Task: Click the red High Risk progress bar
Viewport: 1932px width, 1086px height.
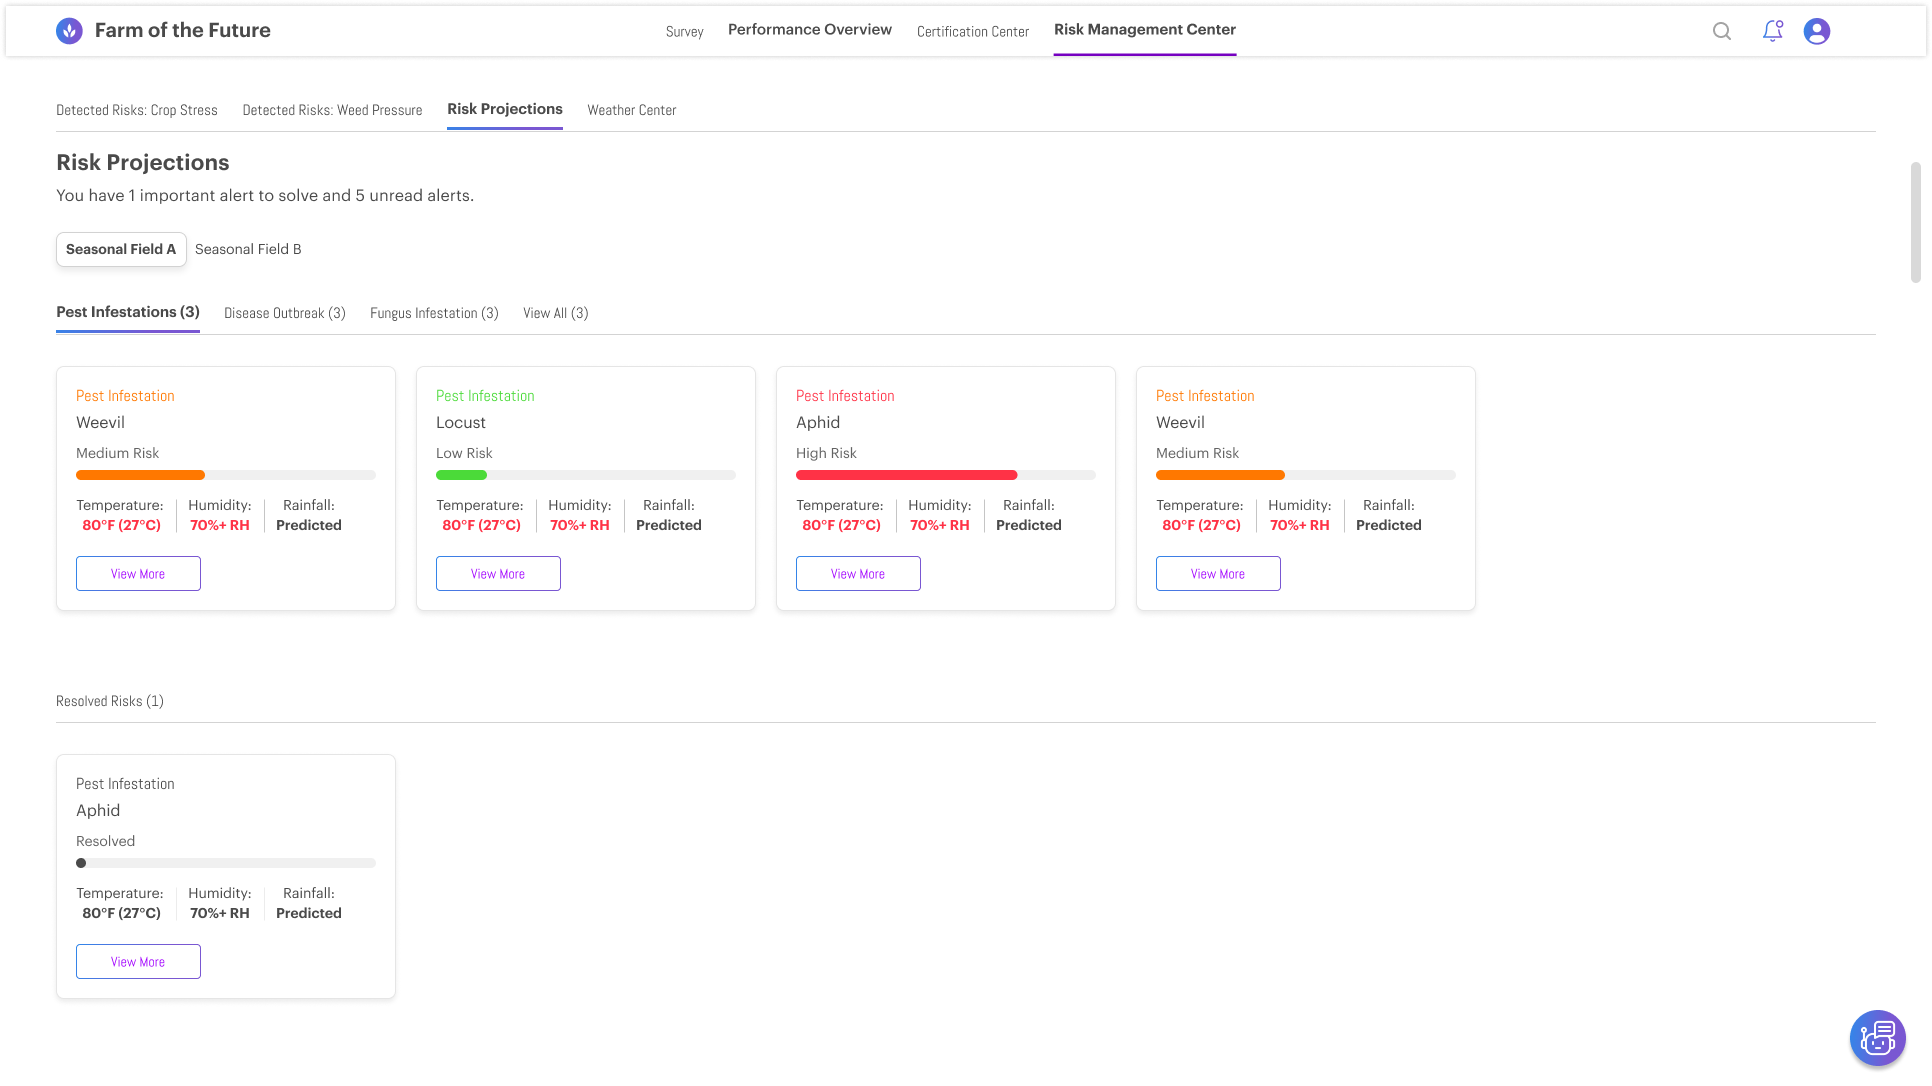Action: coord(906,475)
